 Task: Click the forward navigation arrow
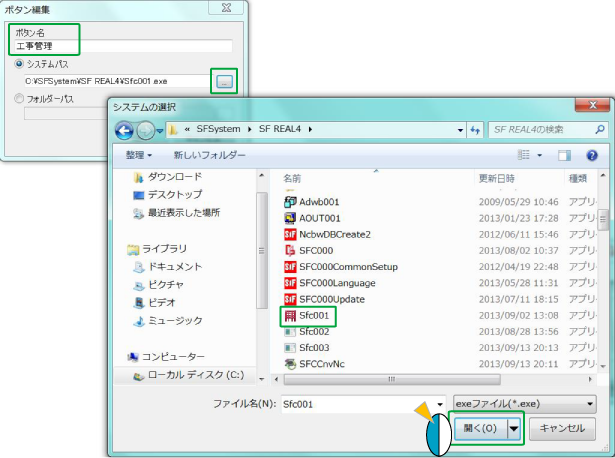[x=145, y=131]
